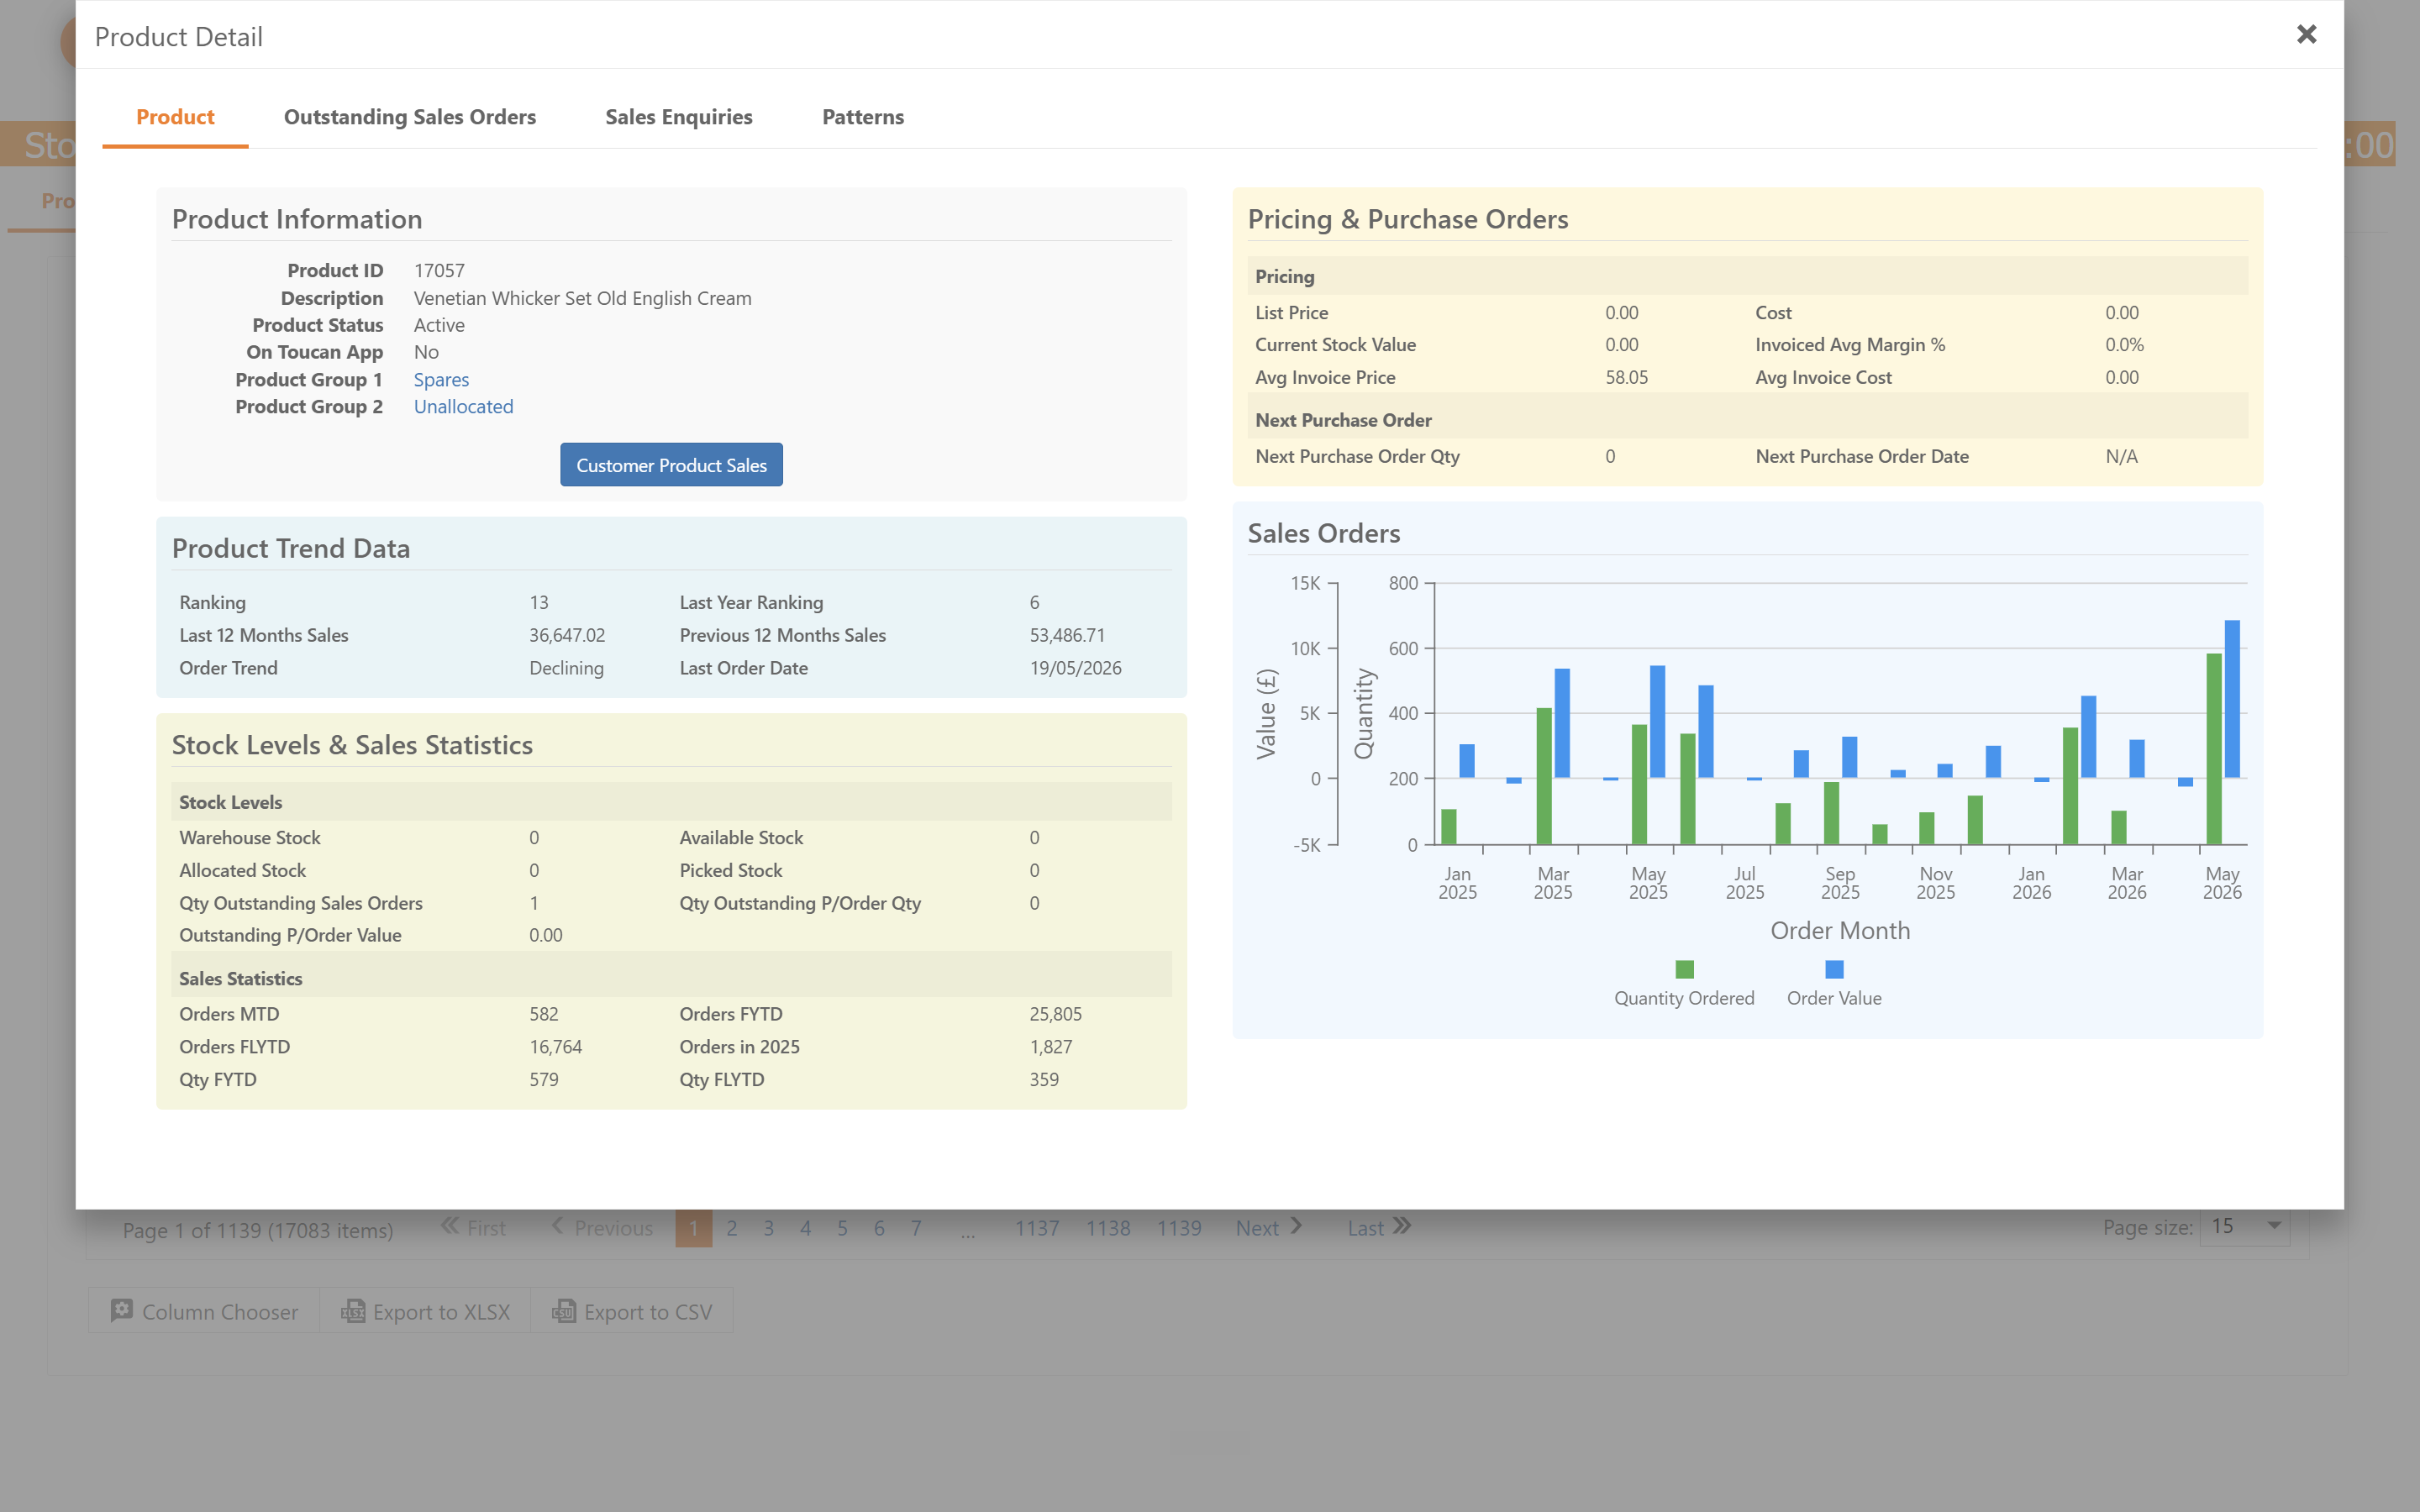Viewport: 2420px width, 1512px height.
Task: Go to page 1137 in pager
Action: coord(1037,1228)
